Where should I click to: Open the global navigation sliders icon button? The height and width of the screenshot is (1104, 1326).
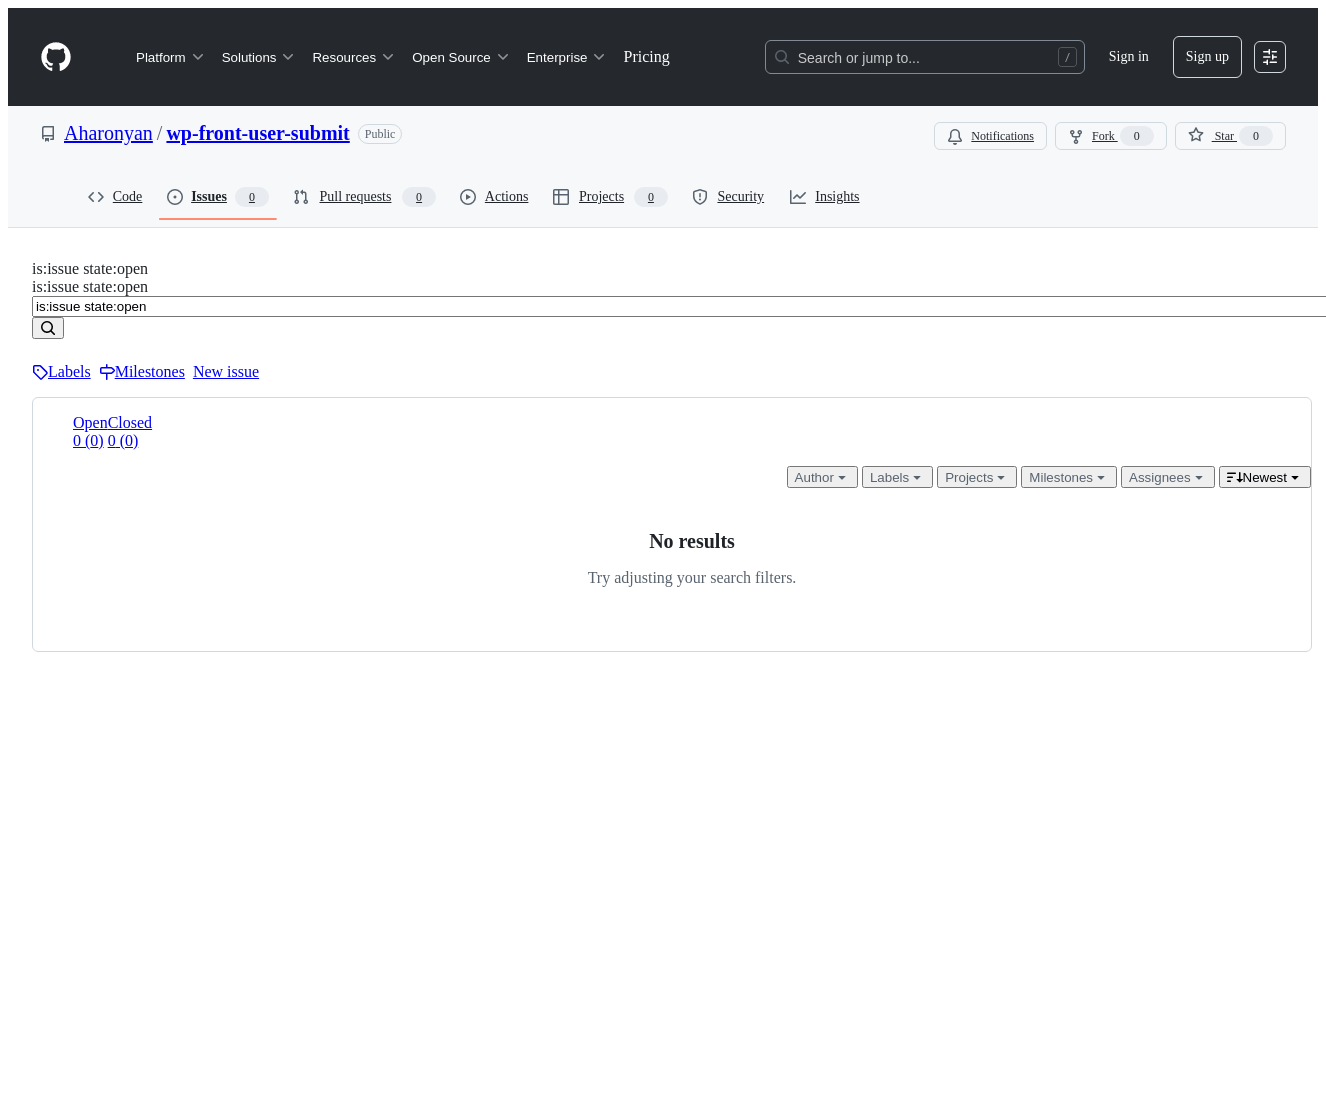(x=1270, y=57)
